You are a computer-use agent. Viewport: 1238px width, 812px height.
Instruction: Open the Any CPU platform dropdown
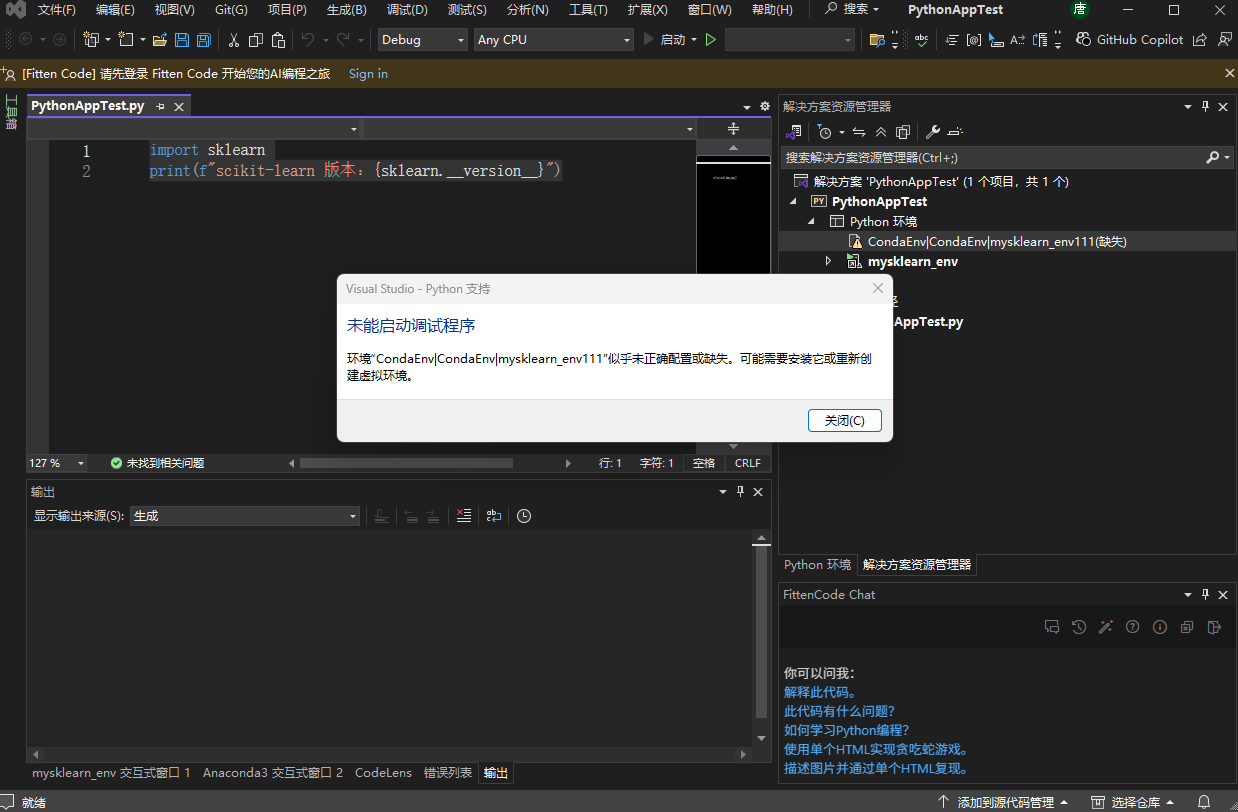coord(554,40)
